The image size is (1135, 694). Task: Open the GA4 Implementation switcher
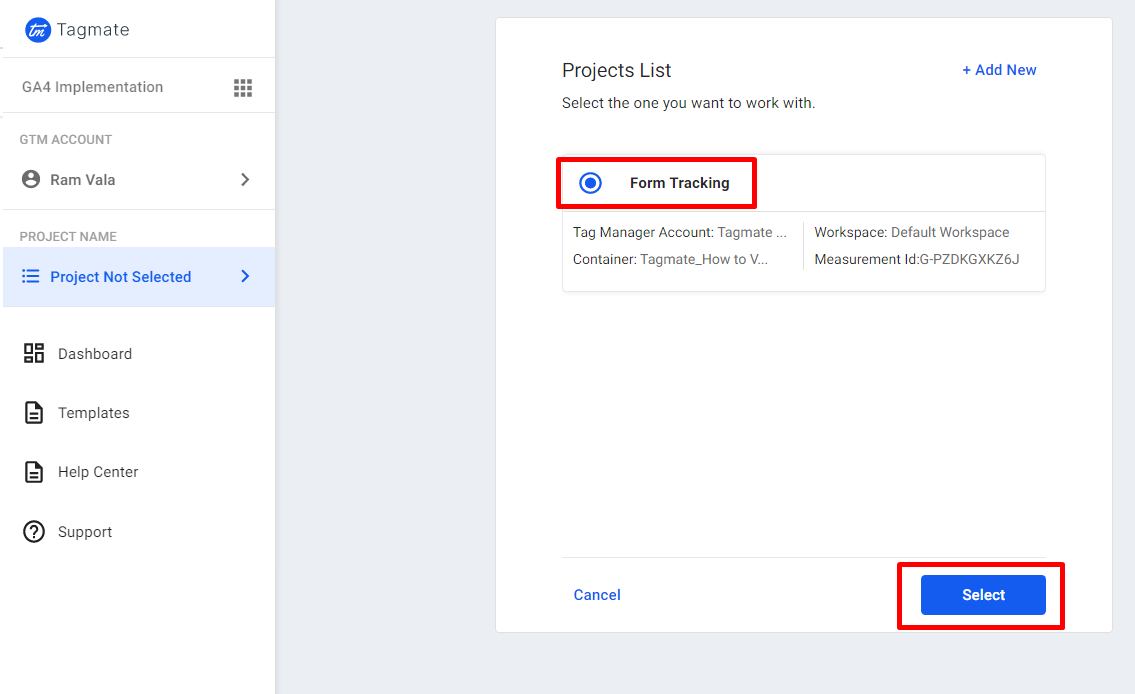point(93,87)
